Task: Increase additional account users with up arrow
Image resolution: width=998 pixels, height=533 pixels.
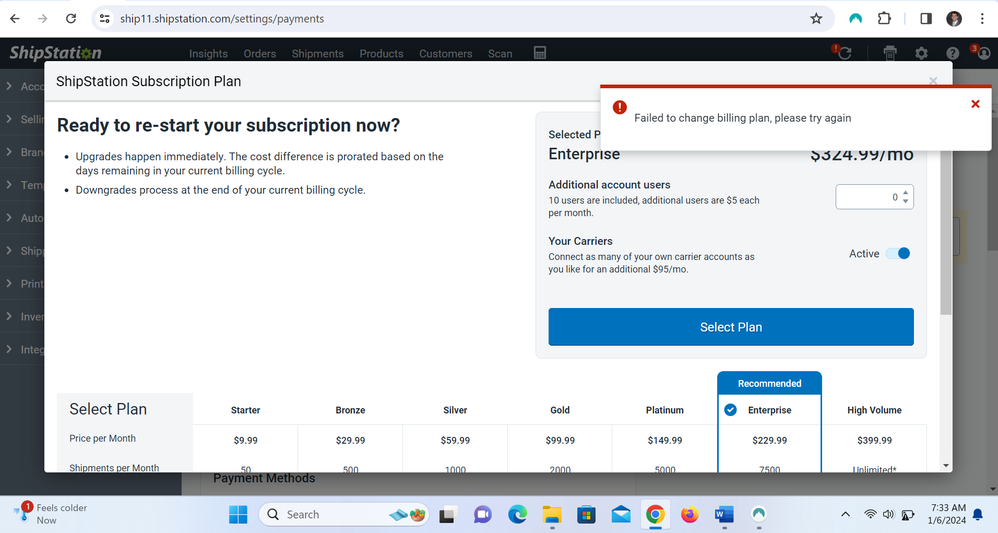Action: [x=905, y=192]
